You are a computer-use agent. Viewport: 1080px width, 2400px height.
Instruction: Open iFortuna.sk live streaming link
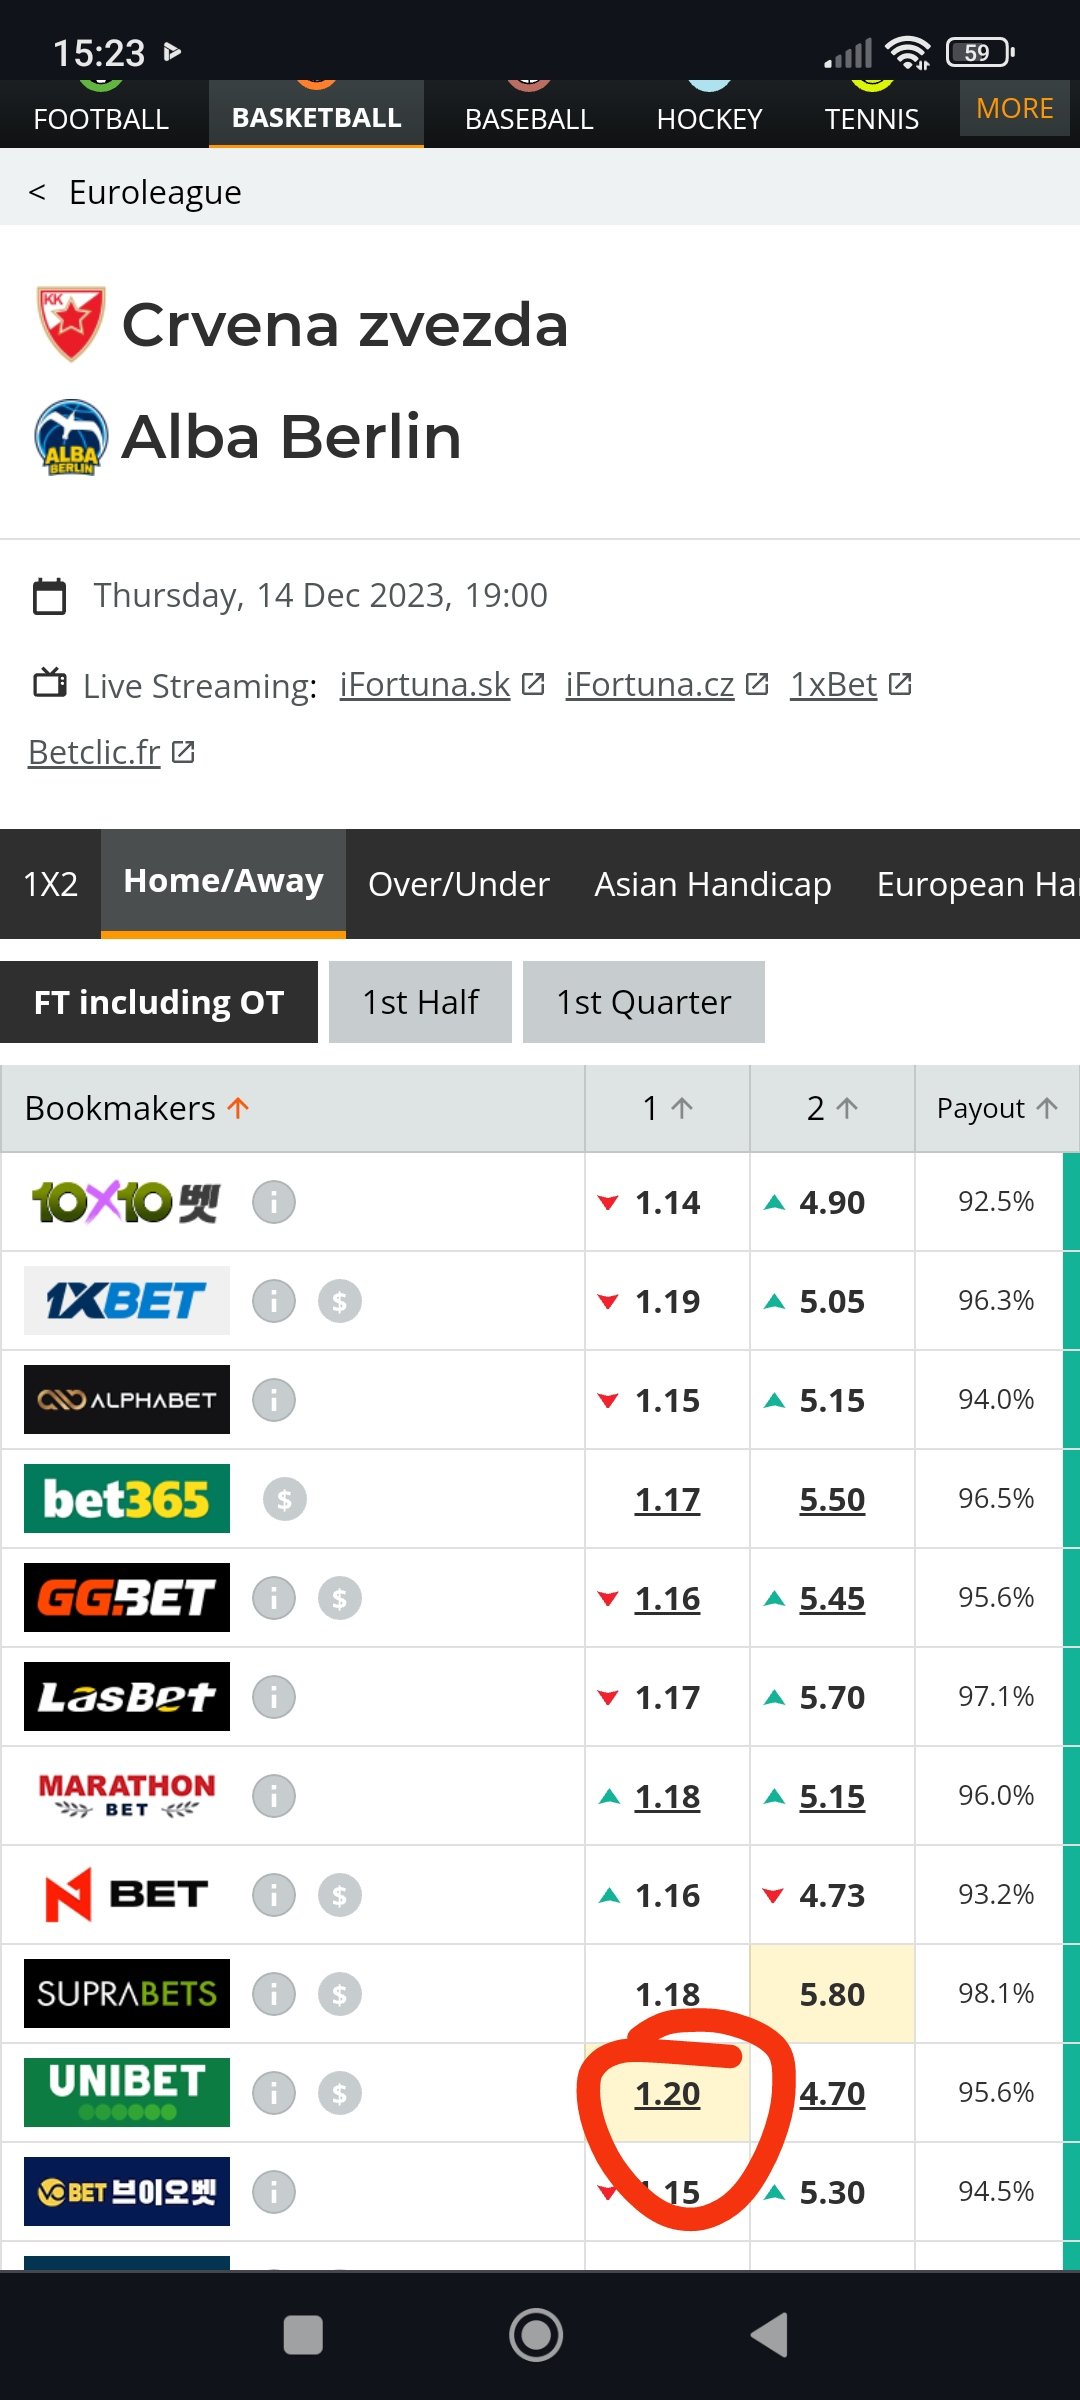click(425, 685)
